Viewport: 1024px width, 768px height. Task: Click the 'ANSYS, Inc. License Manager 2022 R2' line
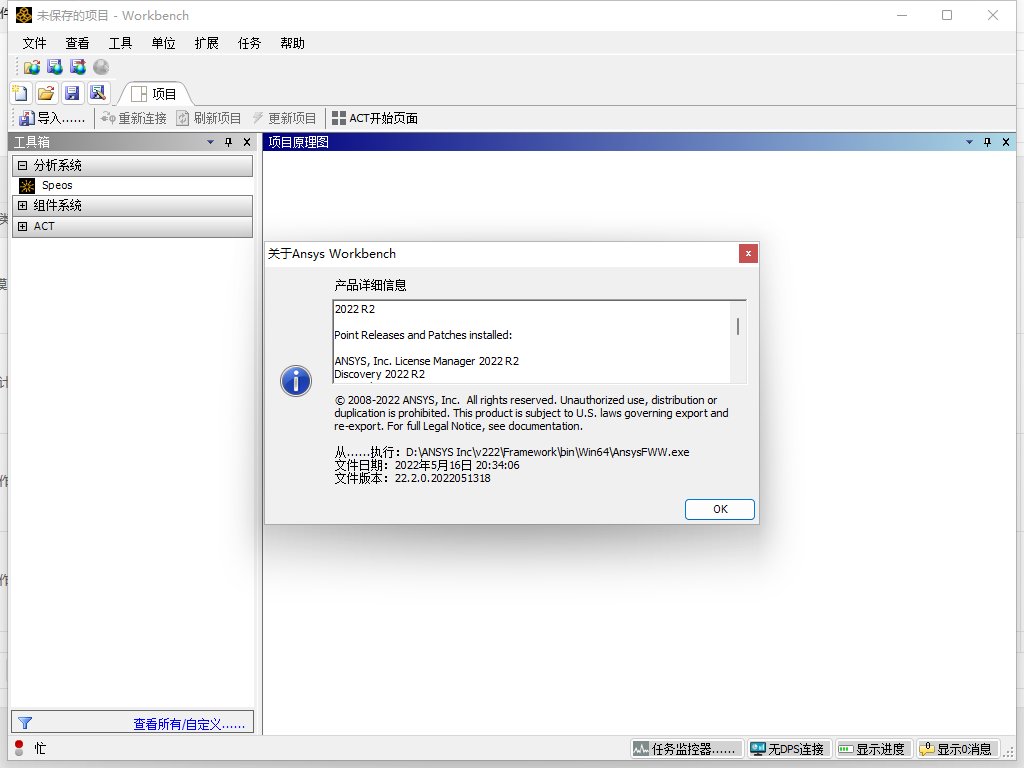pos(426,361)
